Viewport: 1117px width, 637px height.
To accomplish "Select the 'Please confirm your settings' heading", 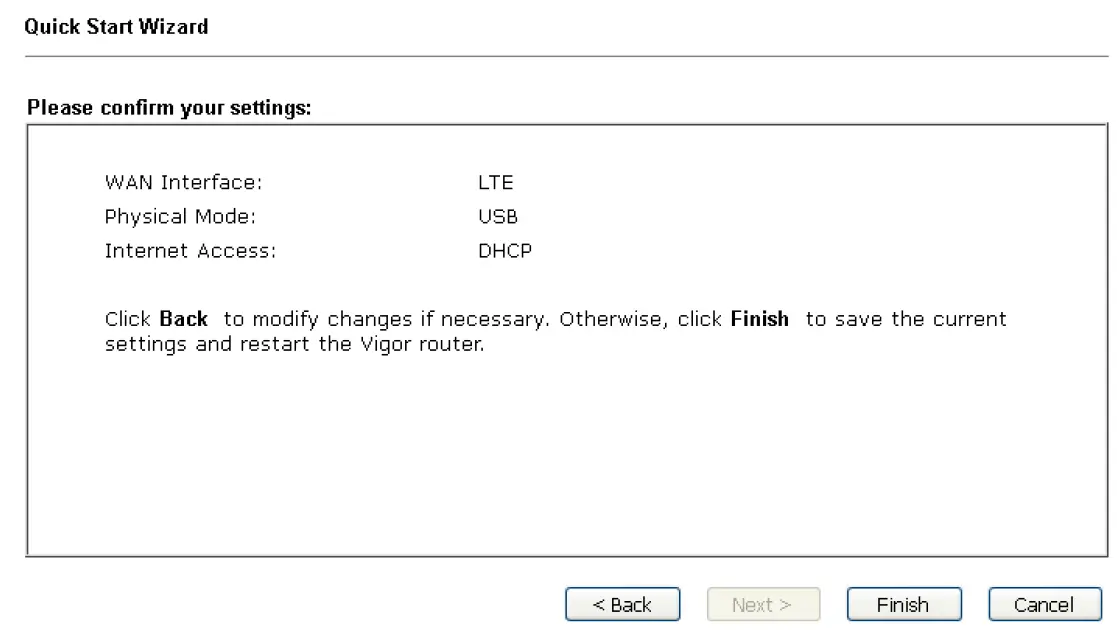I will (x=169, y=107).
